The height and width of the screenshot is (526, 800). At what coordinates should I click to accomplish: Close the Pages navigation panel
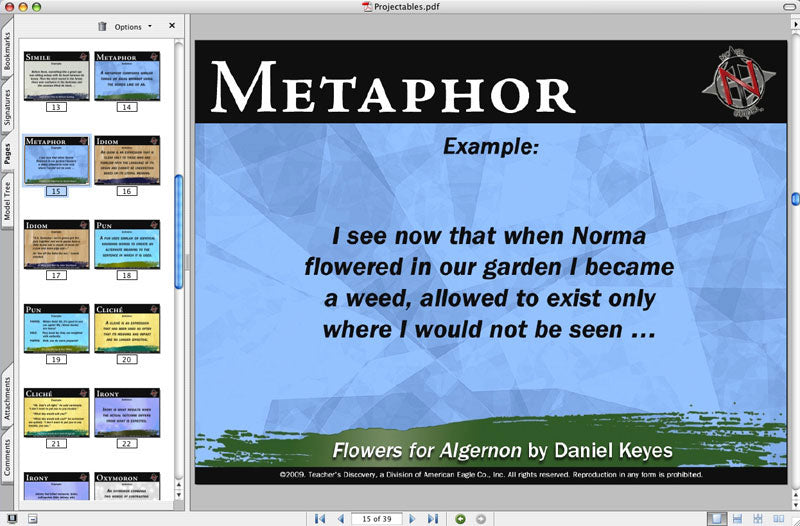click(x=172, y=26)
